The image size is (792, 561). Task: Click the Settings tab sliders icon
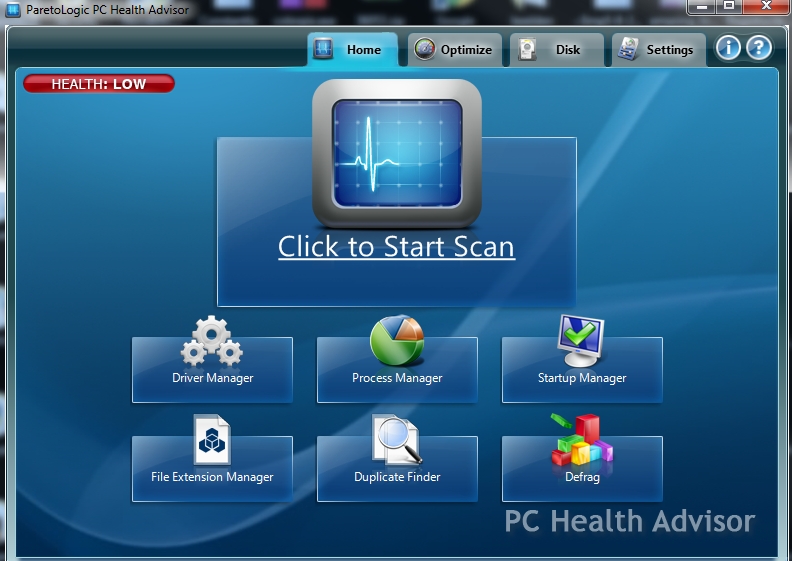click(628, 49)
